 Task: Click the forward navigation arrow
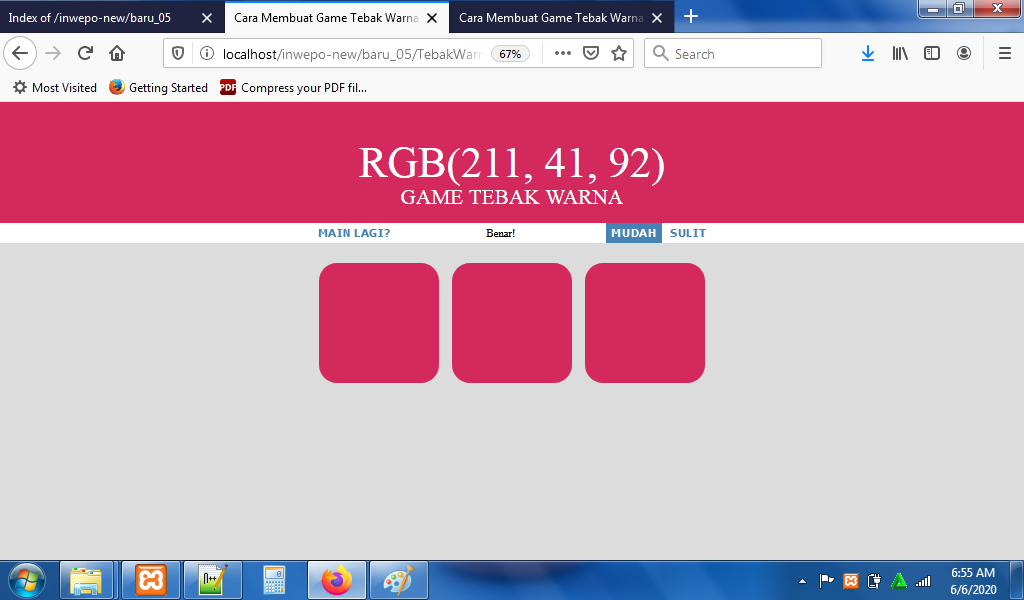tap(53, 54)
